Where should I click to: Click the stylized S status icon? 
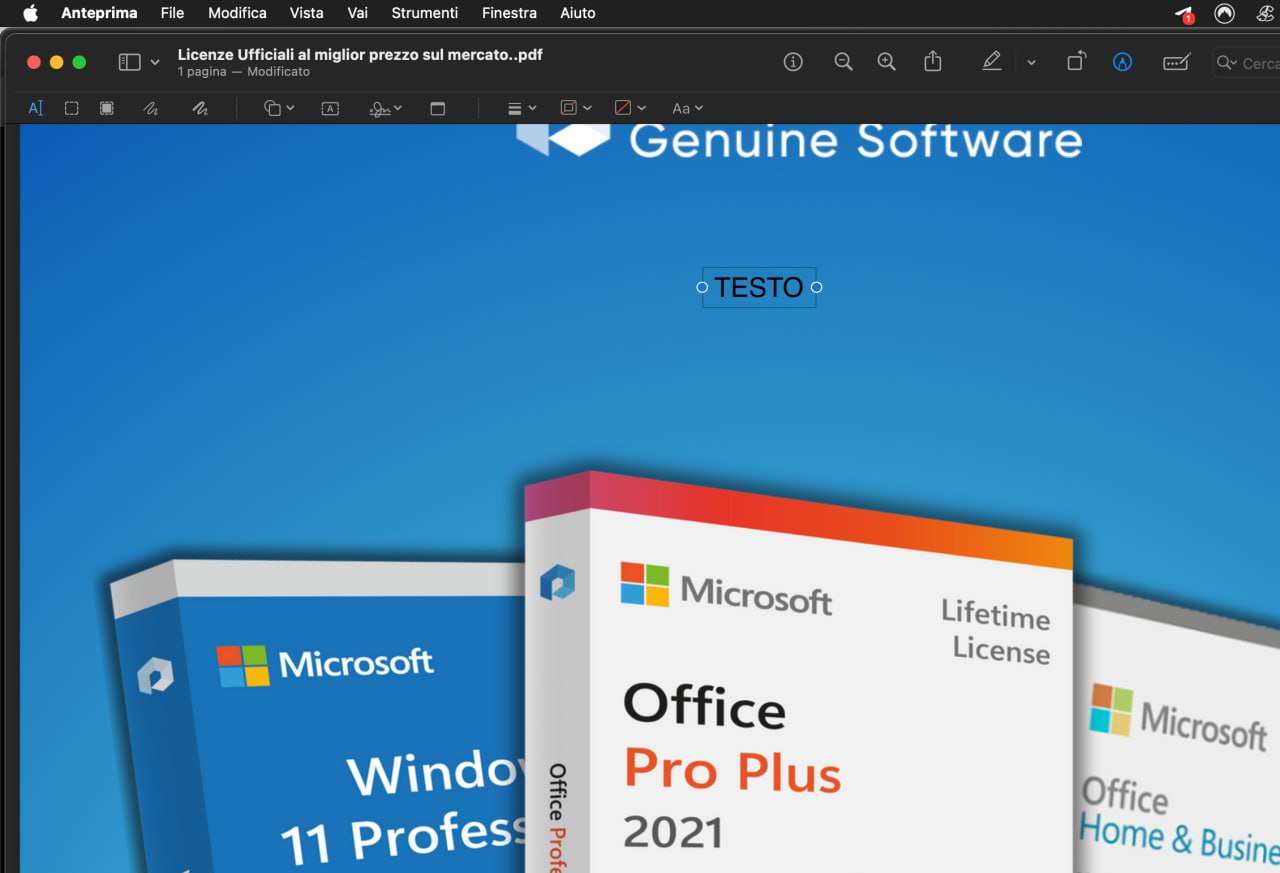[x=1264, y=13]
